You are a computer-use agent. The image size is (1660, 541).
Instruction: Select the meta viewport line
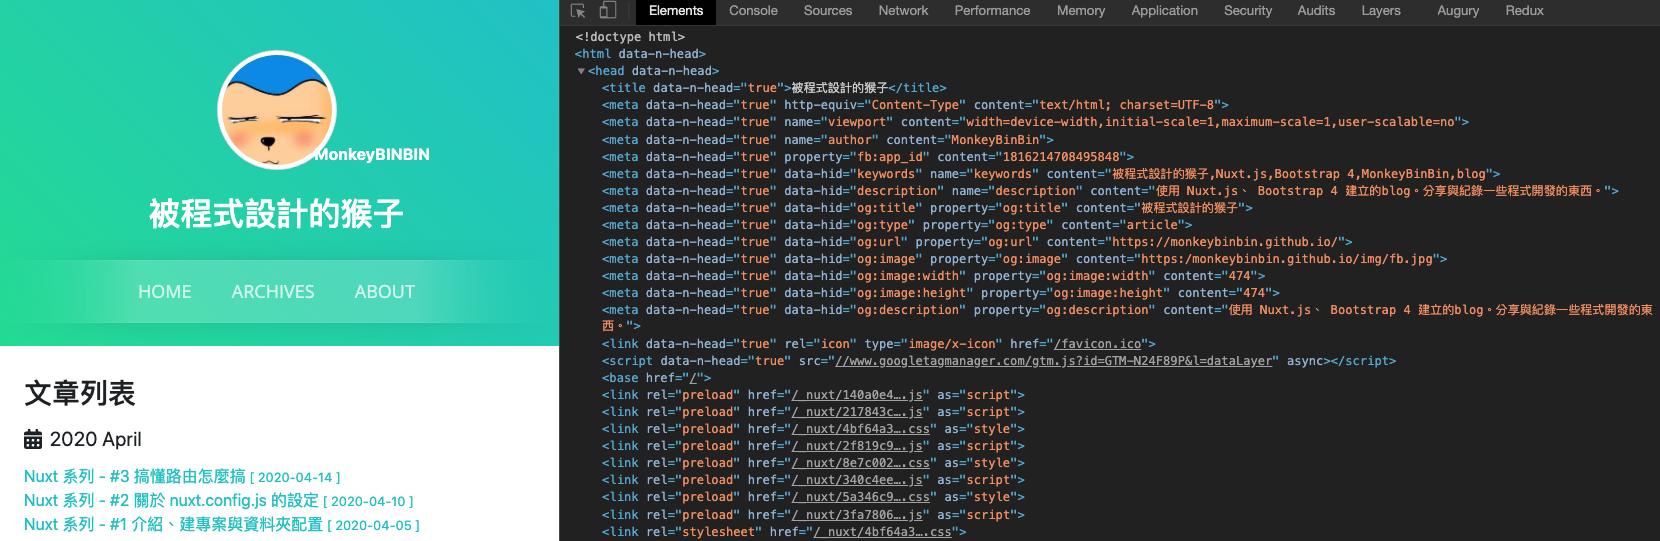tap(1035, 122)
